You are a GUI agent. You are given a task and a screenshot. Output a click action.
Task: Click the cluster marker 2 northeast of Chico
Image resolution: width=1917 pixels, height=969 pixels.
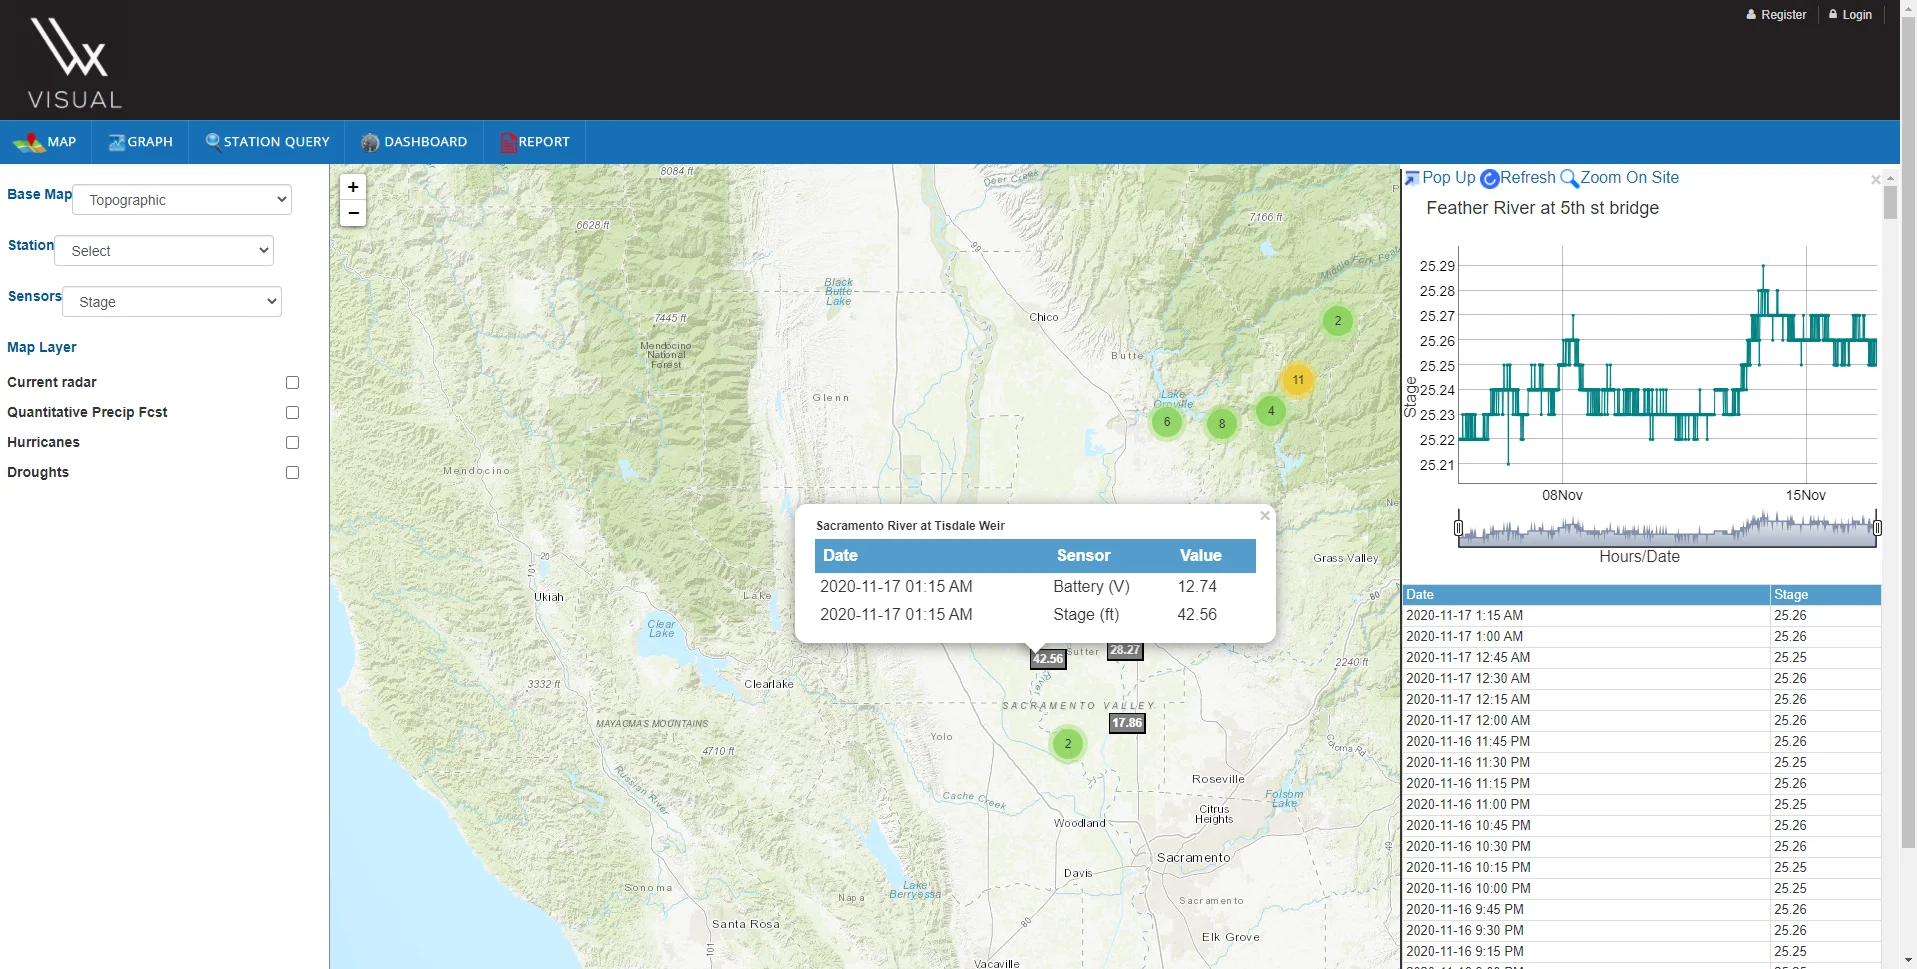click(x=1338, y=321)
